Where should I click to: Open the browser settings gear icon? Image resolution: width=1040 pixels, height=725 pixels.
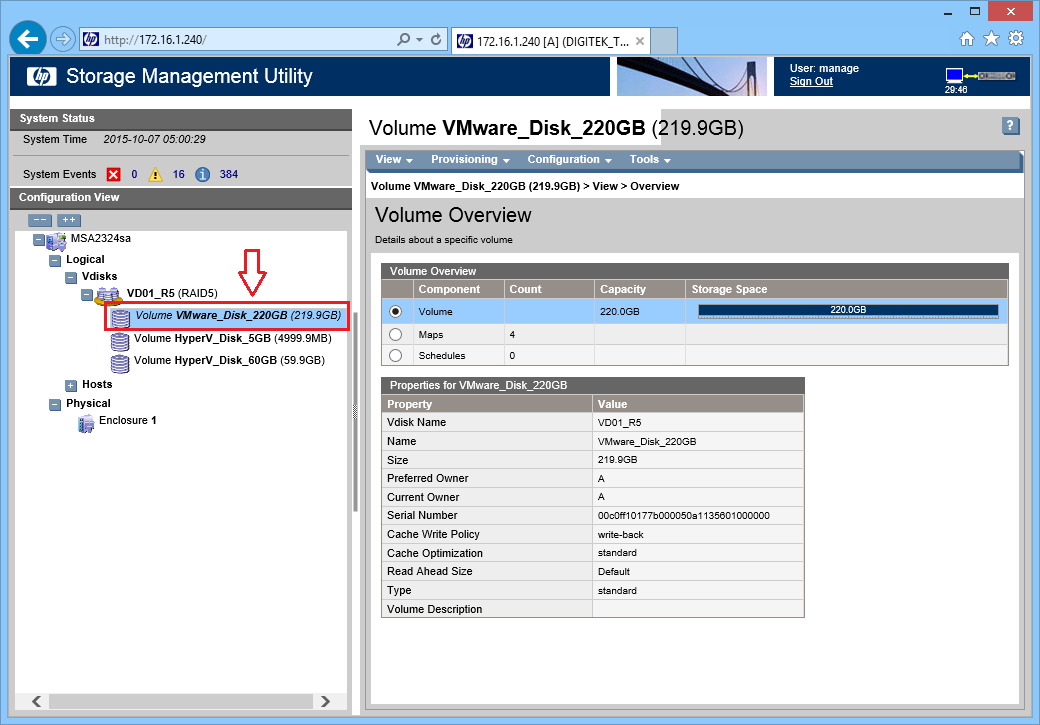tap(1015, 38)
